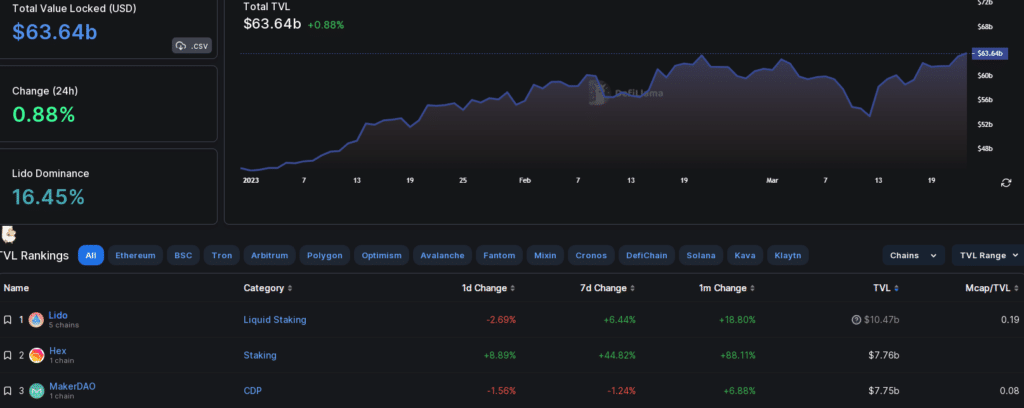The image size is (1024, 408).
Task: Click the llama avatar icon above TVL Rankings
Action: click(x=9, y=234)
